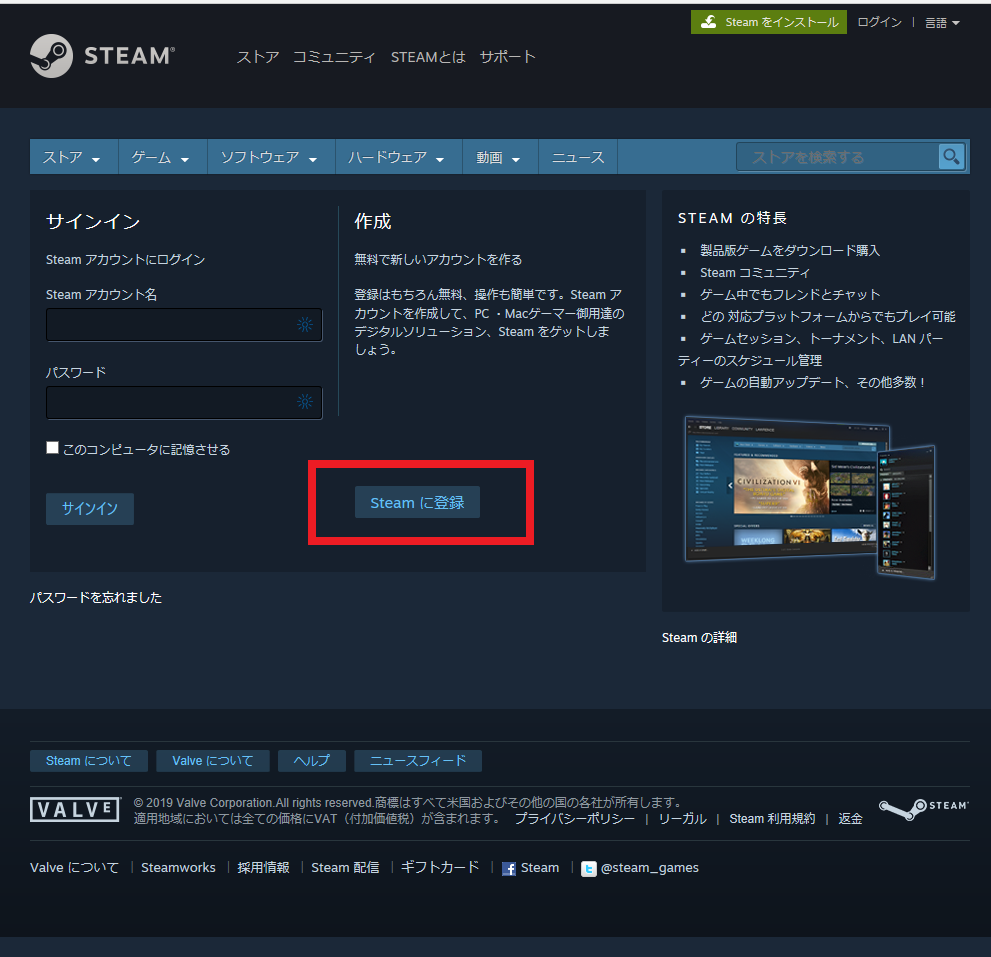This screenshot has width=991, height=957.
Task: Click the ヘルプ footer button
Action: (x=312, y=760)
